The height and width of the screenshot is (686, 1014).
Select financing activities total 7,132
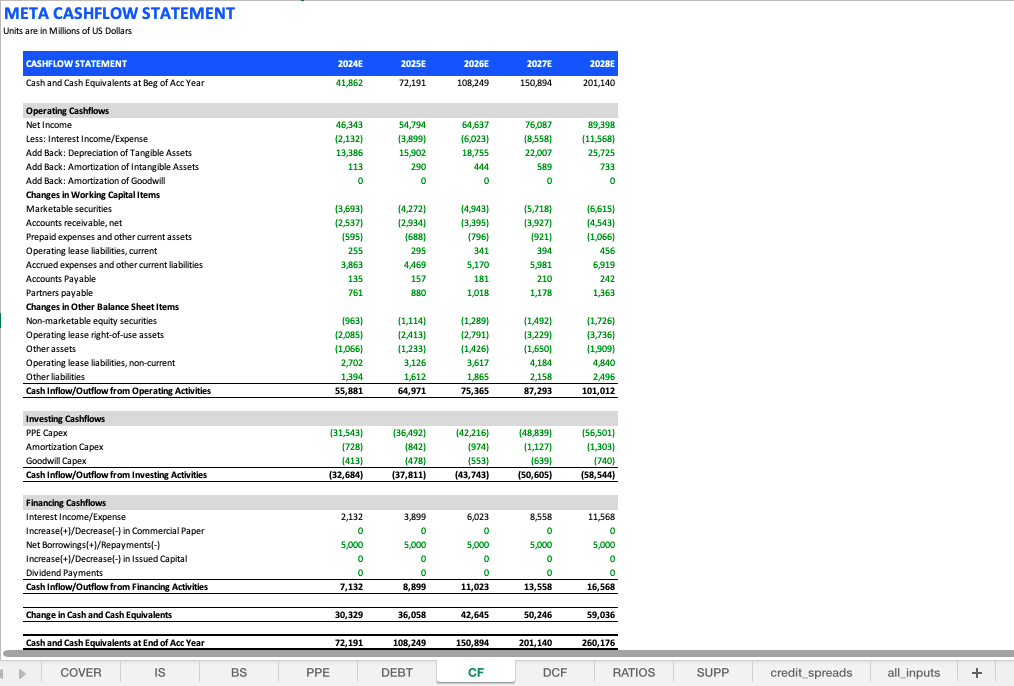(x=352, y=587)
